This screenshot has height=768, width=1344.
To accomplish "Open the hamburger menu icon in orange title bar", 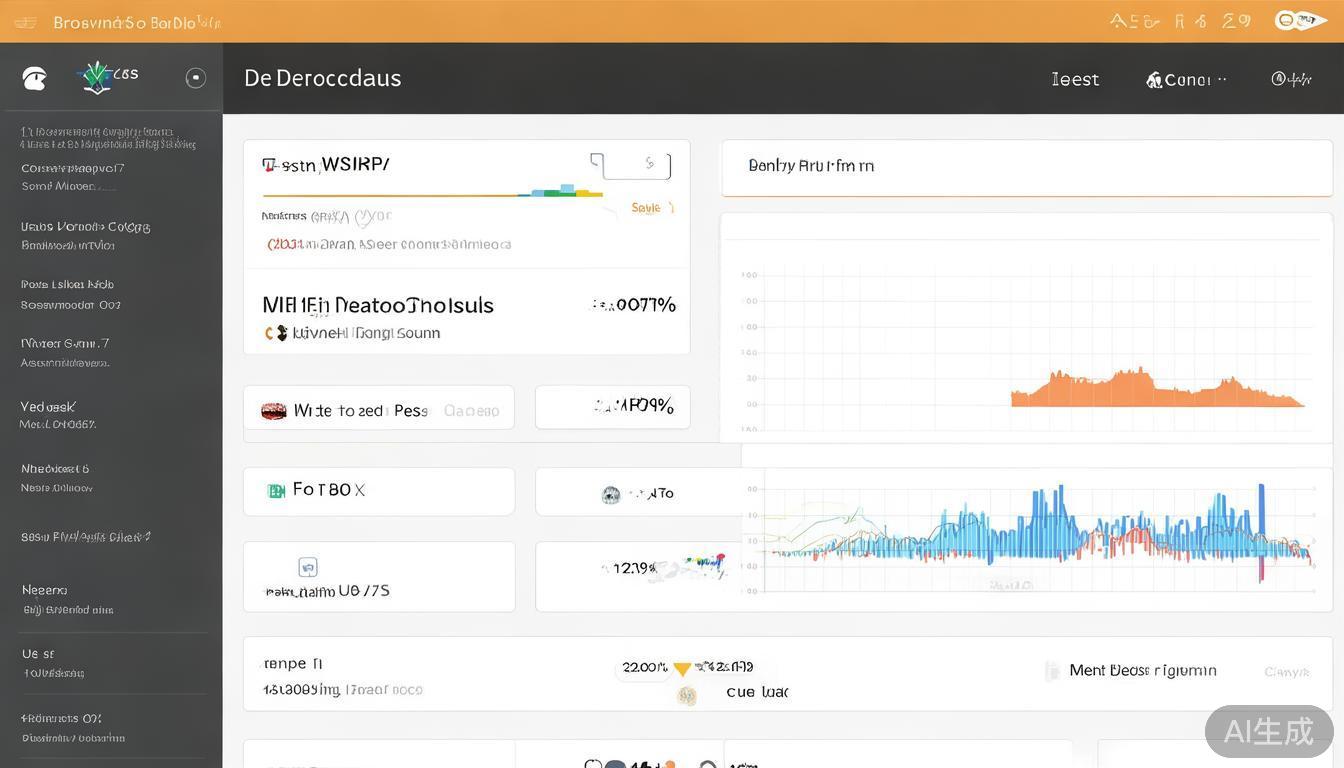I will 25,22.
